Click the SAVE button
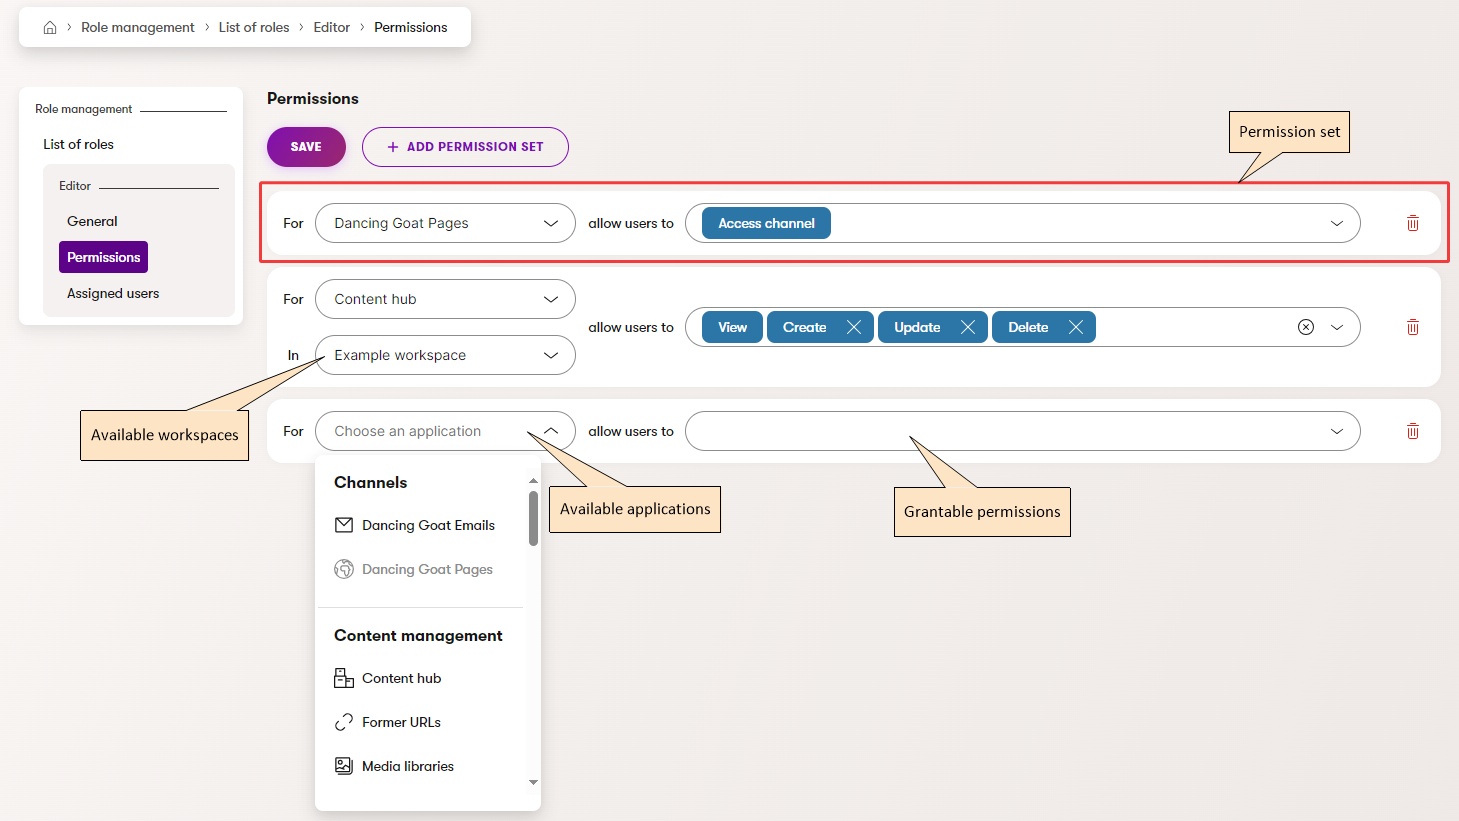 306,146
